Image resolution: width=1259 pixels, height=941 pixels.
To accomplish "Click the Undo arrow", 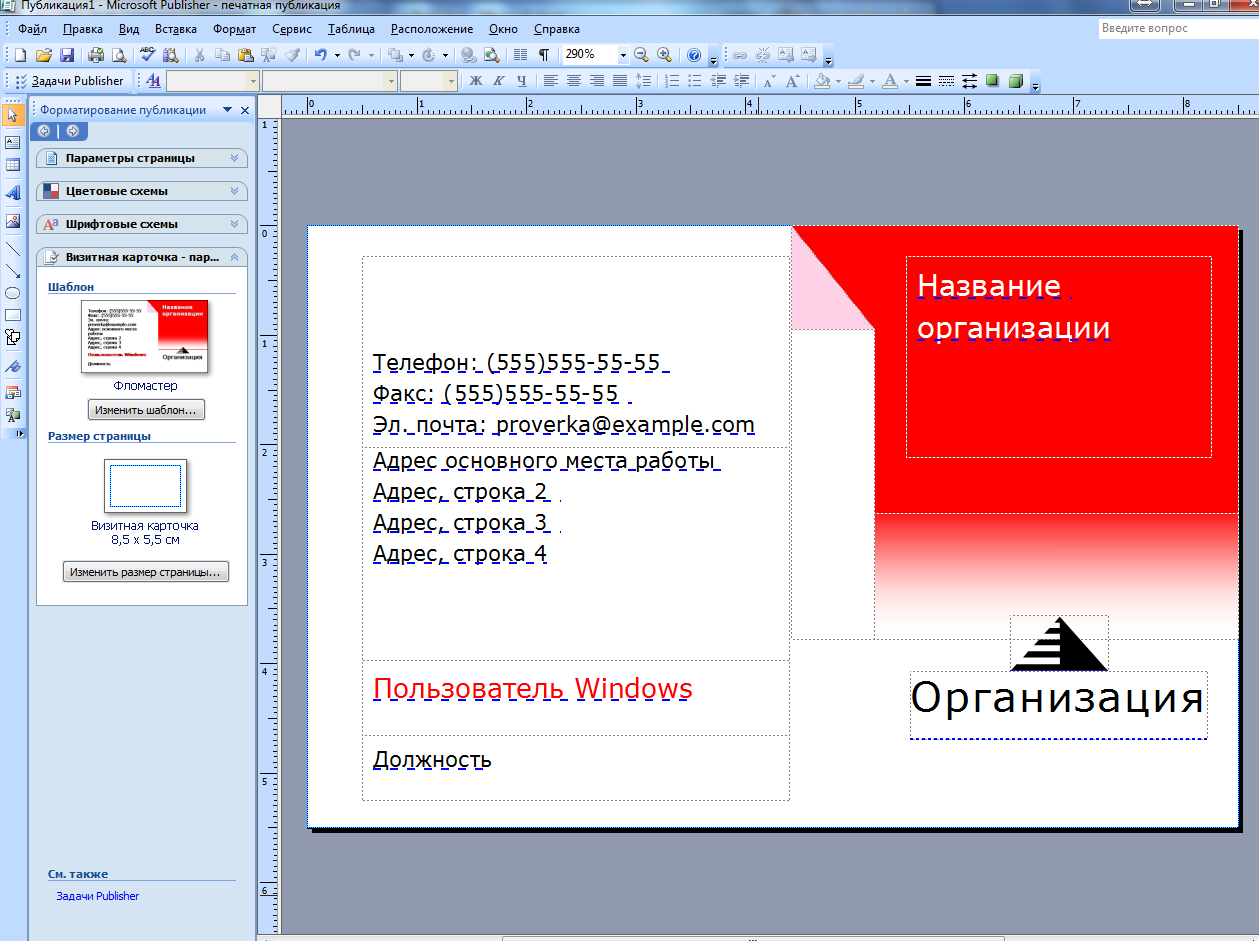I will point(320,55).
